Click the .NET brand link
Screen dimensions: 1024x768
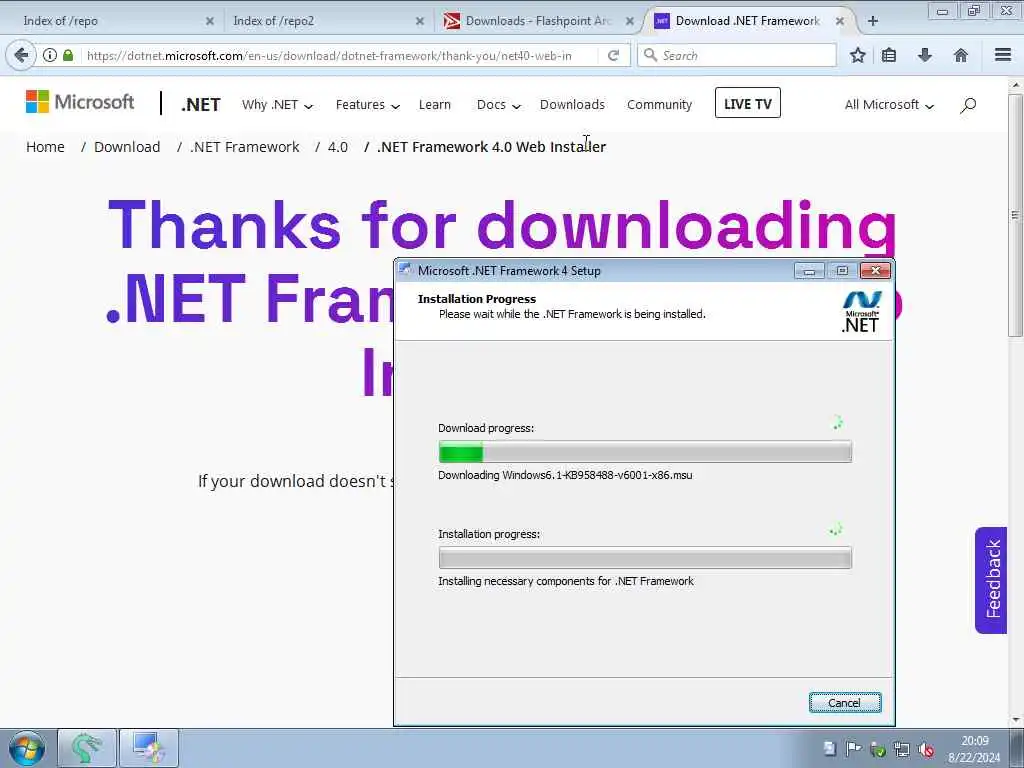coord(200,104)
